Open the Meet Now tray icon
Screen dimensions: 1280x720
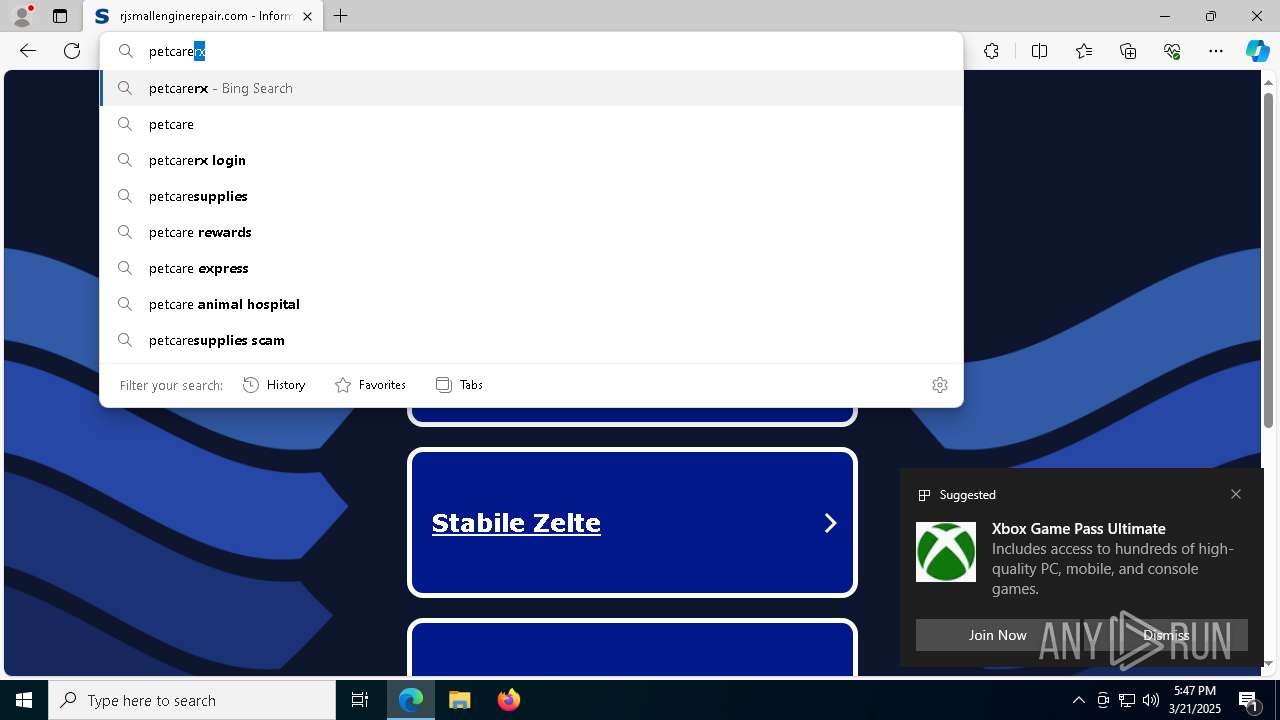pos(1103,700)
